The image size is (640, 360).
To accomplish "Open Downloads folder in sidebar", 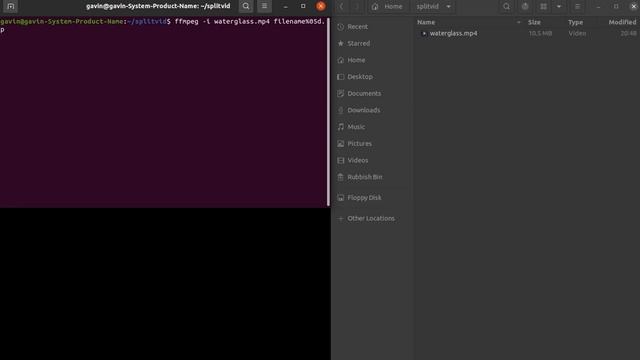I will click(x=372, y=110).
